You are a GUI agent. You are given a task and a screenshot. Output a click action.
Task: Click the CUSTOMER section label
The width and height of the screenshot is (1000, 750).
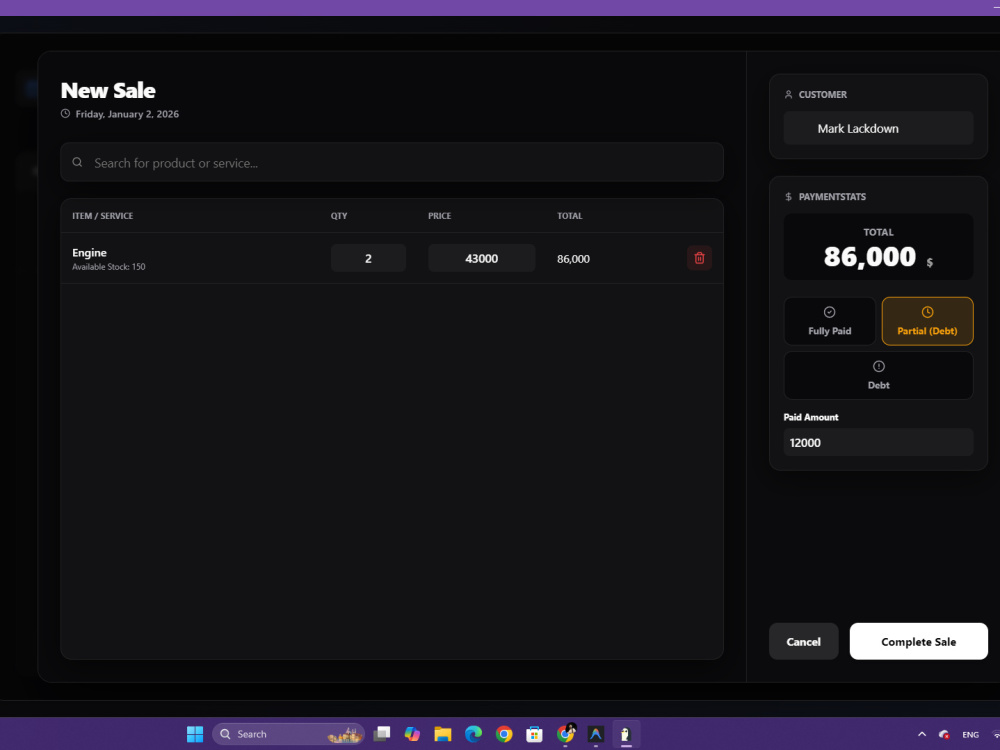[x=823, y=94]
